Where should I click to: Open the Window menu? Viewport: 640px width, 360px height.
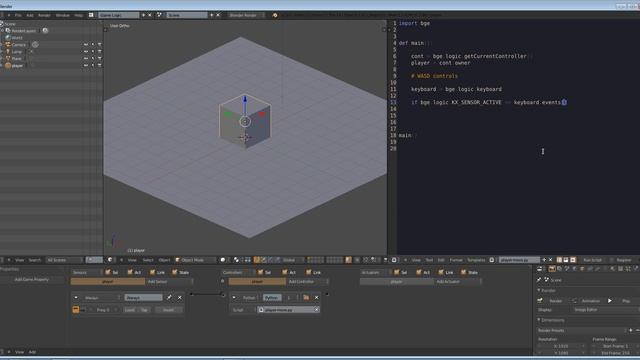(x=62, y=15)
